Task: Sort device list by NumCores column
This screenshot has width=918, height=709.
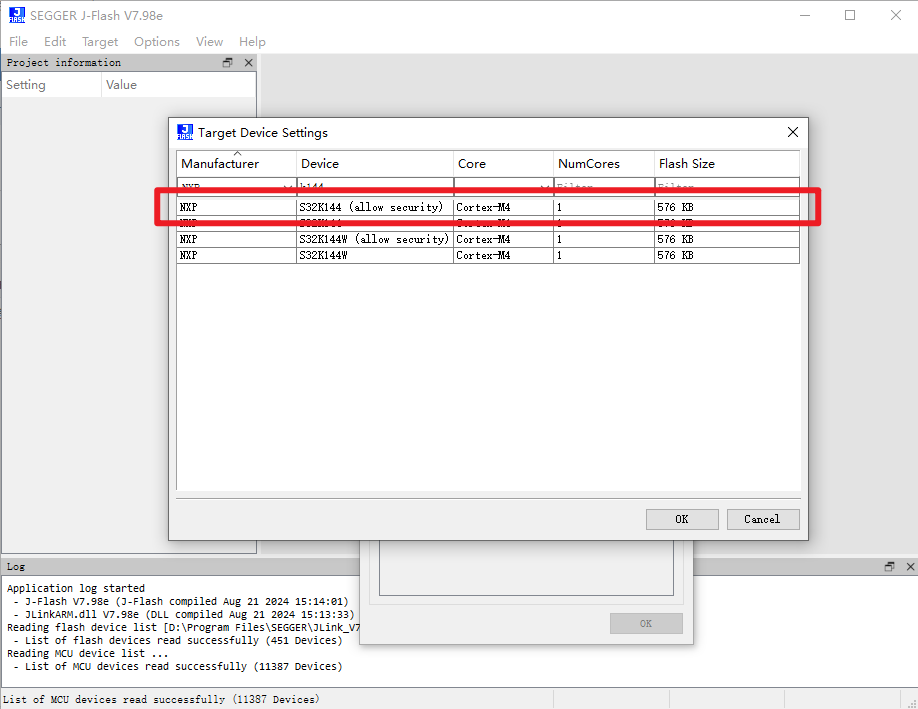Action: tap(604, 164)
